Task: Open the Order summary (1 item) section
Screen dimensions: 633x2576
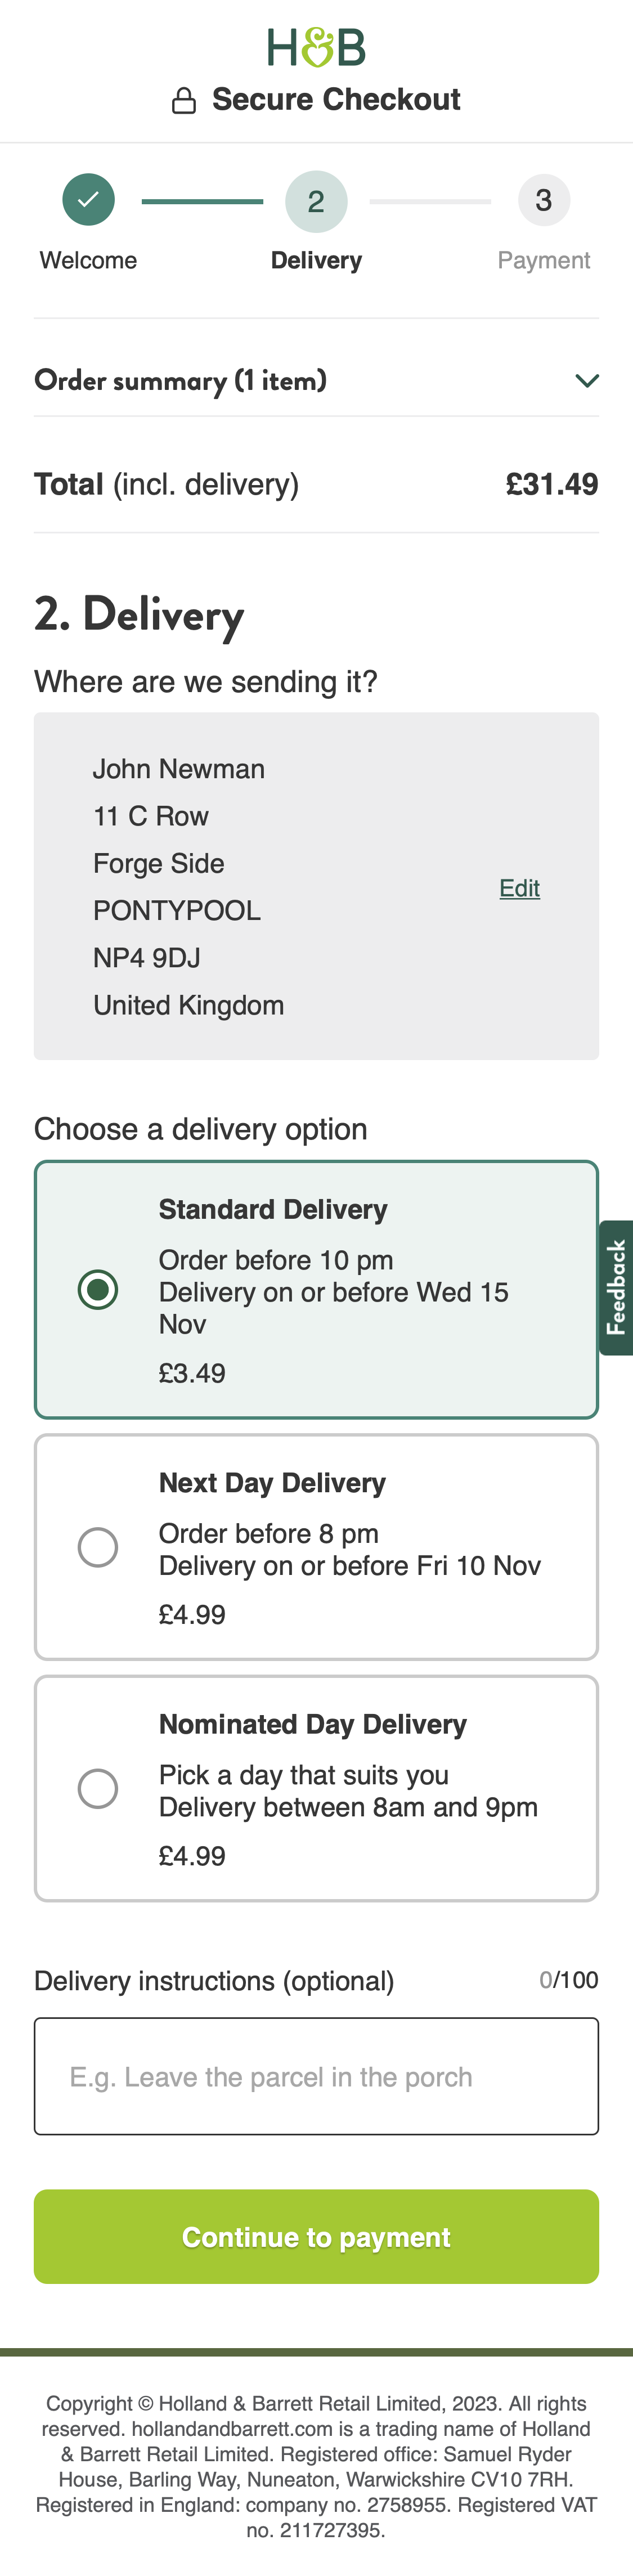Action: [x=181, y=381]
